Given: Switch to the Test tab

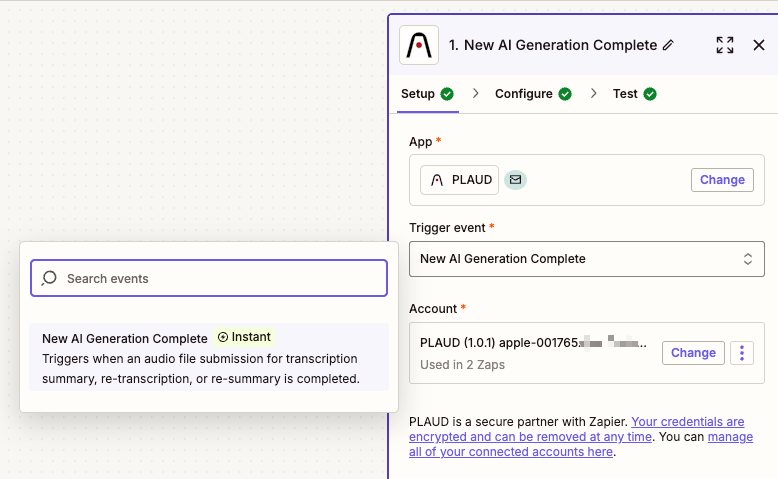Looking at the screenshot, I should coord(635,94).
